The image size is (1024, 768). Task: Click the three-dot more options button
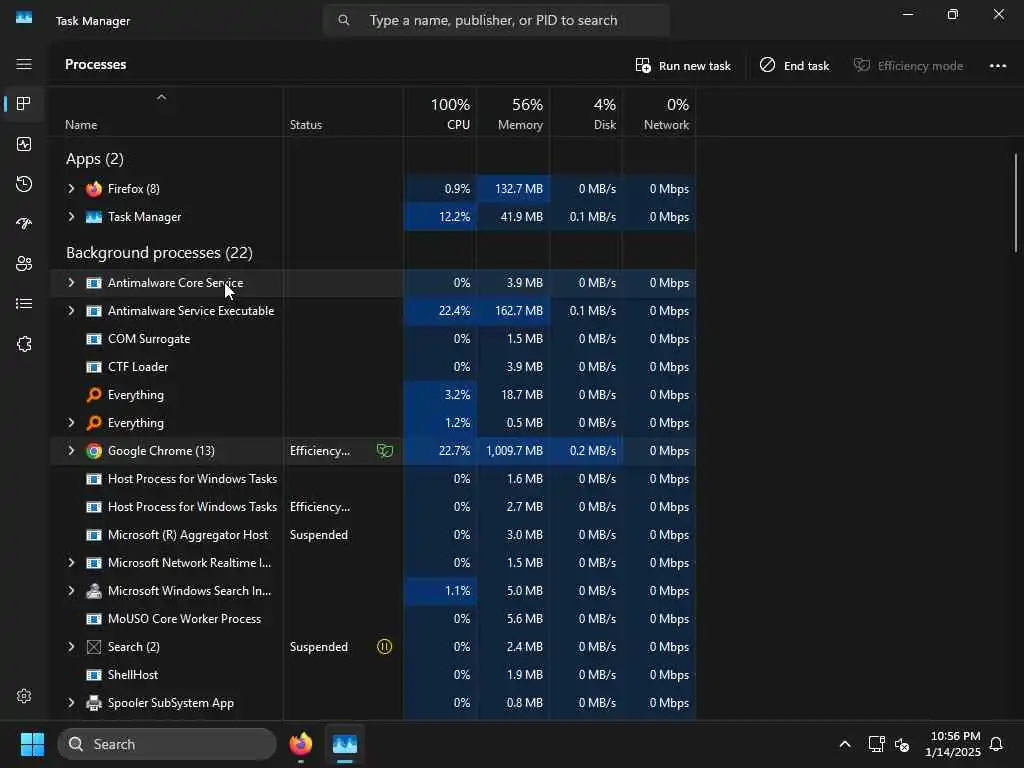pos(997,65)
